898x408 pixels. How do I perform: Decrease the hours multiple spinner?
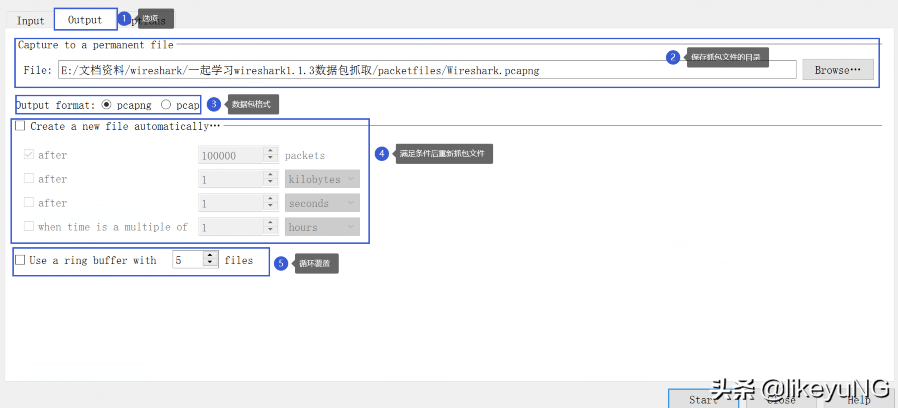tap(270, 232)
